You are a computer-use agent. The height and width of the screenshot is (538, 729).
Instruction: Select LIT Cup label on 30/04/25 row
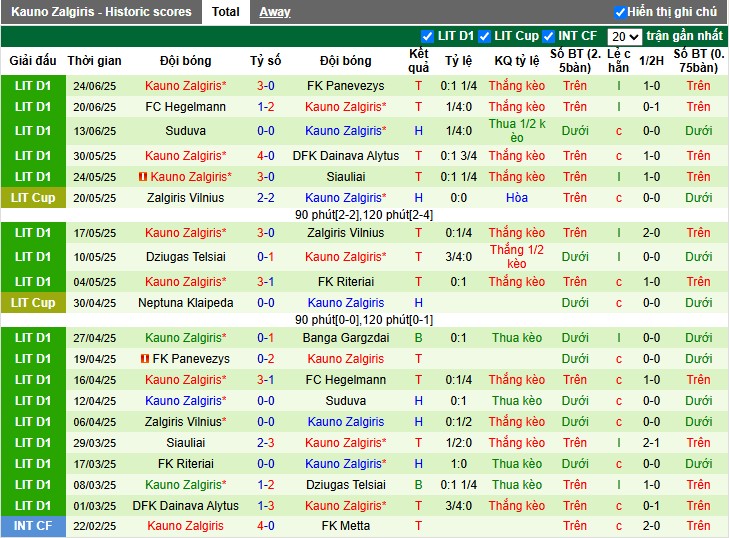click(x=33, y=303)
